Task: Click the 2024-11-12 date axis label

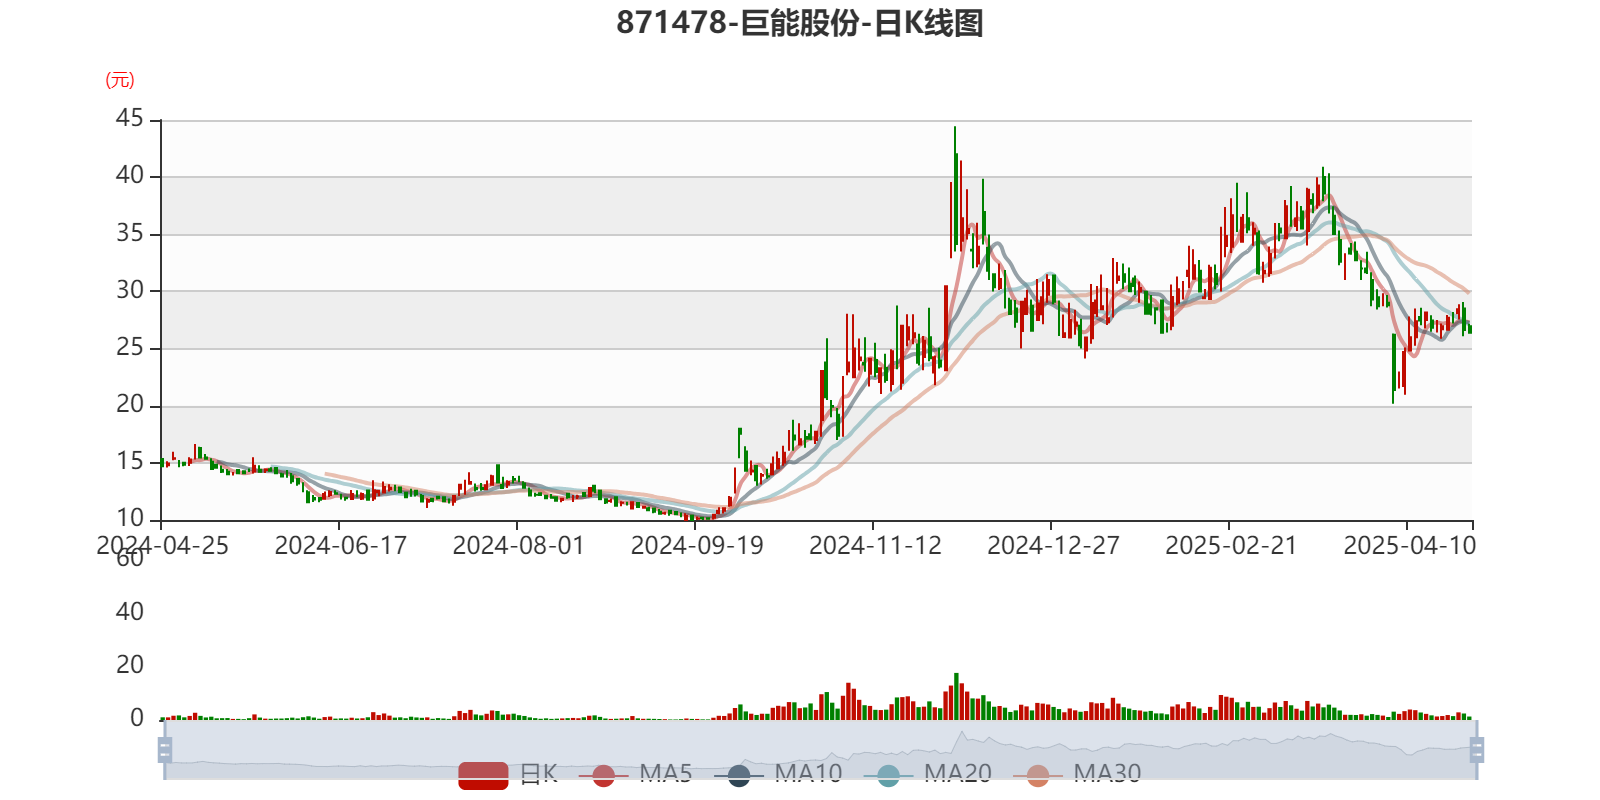Action: [x=875, y=546]
